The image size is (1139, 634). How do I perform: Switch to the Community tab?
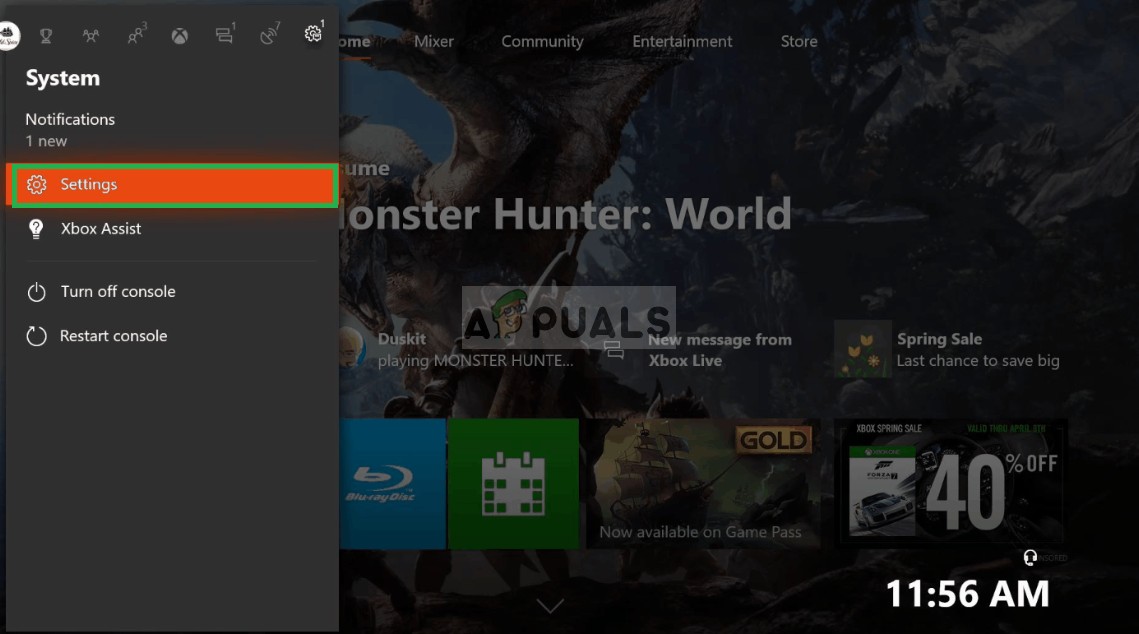coord(542,42)
